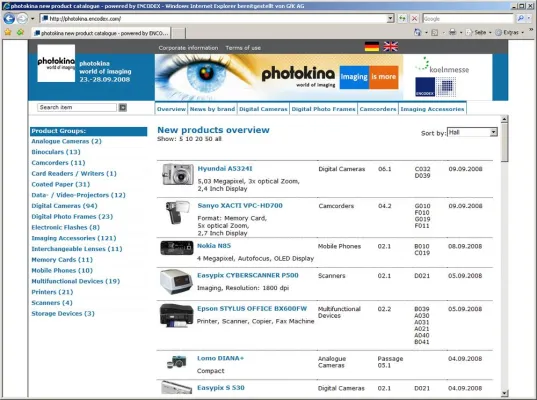Select the Camcorders tab
This screenshot has width=537, height=400.
(x=378, y=109)
